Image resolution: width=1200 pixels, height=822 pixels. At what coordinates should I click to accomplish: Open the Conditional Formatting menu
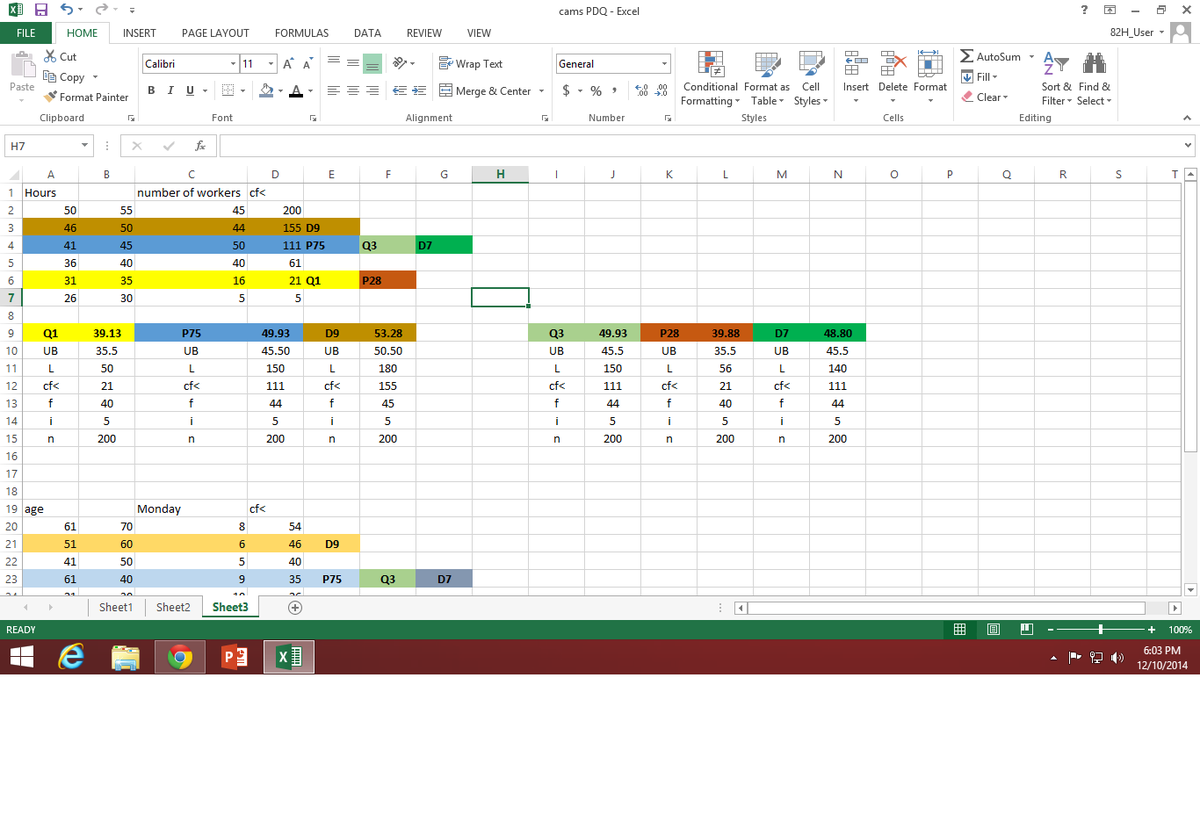tap(710, 78)
